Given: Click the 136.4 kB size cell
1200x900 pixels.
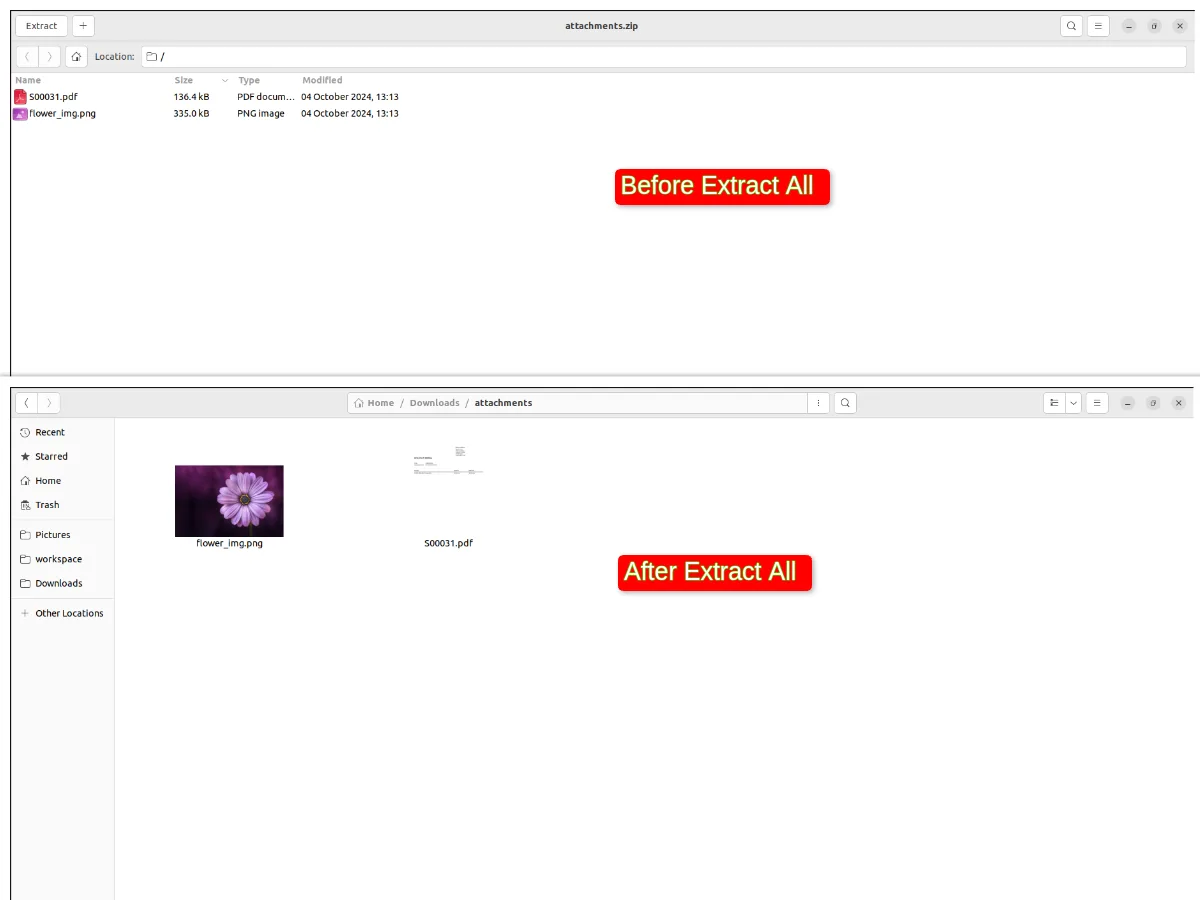Looking at the screenshot, I should coord(192,97).
